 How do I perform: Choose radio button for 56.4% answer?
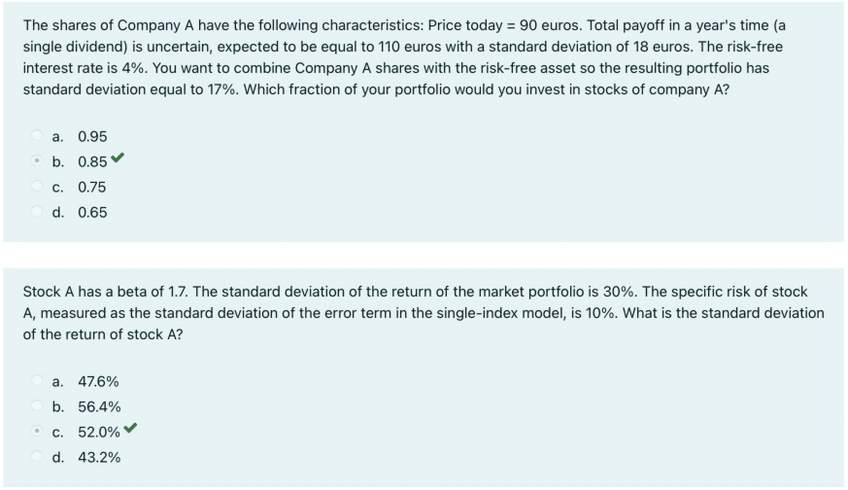click(x=38, y=407)
